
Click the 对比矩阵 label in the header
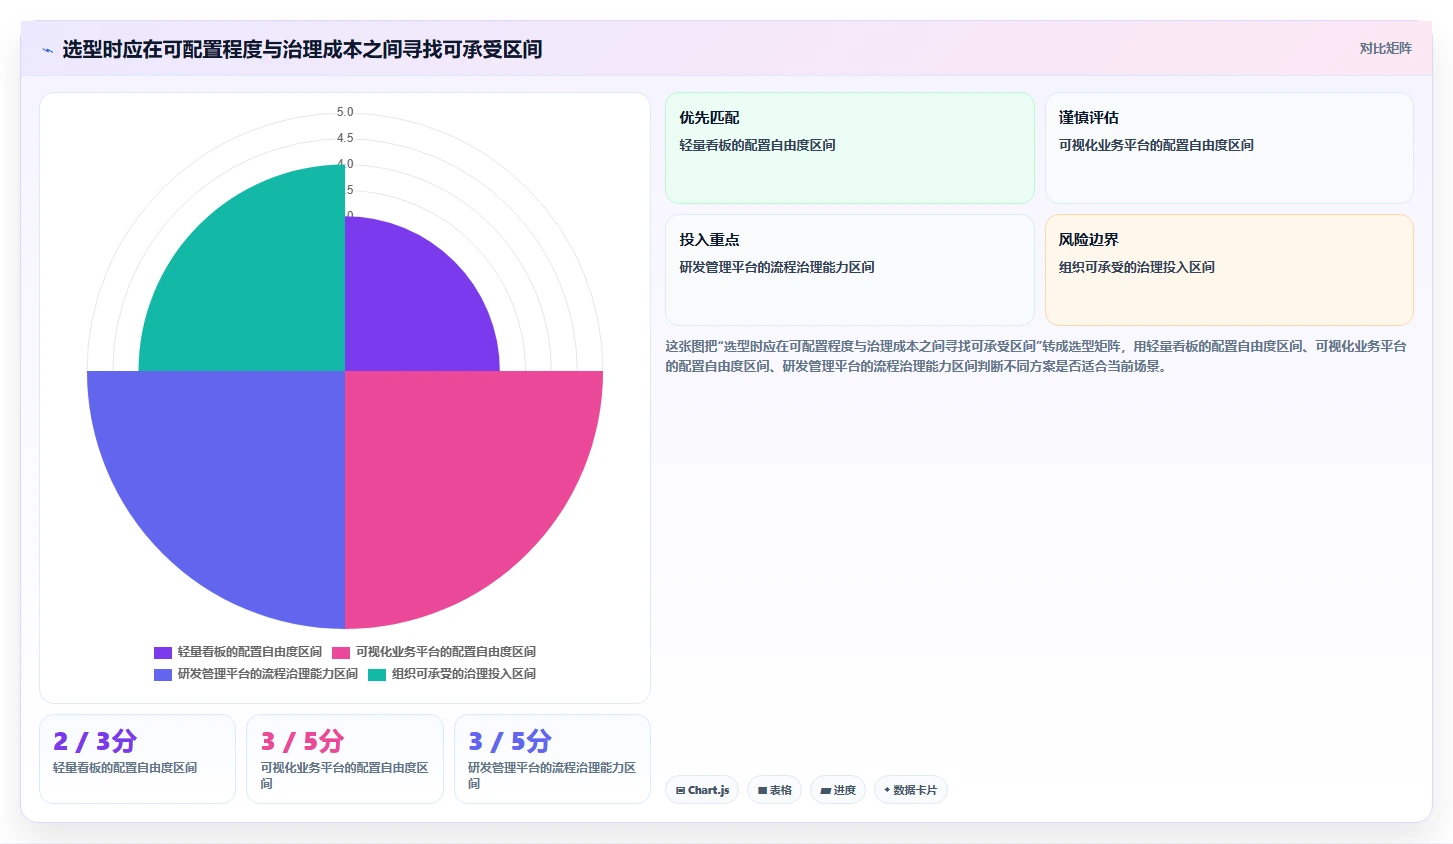coord(1385,48)
